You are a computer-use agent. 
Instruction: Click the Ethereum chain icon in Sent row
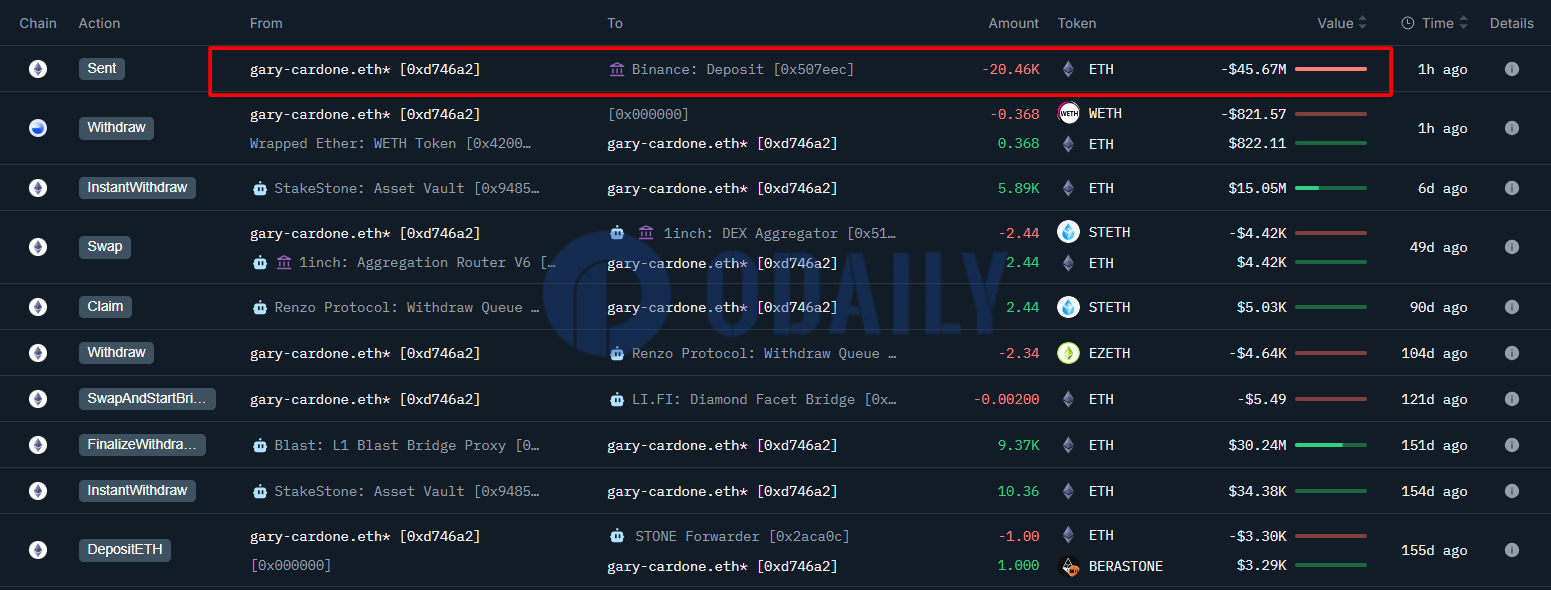tap(38, 69)
